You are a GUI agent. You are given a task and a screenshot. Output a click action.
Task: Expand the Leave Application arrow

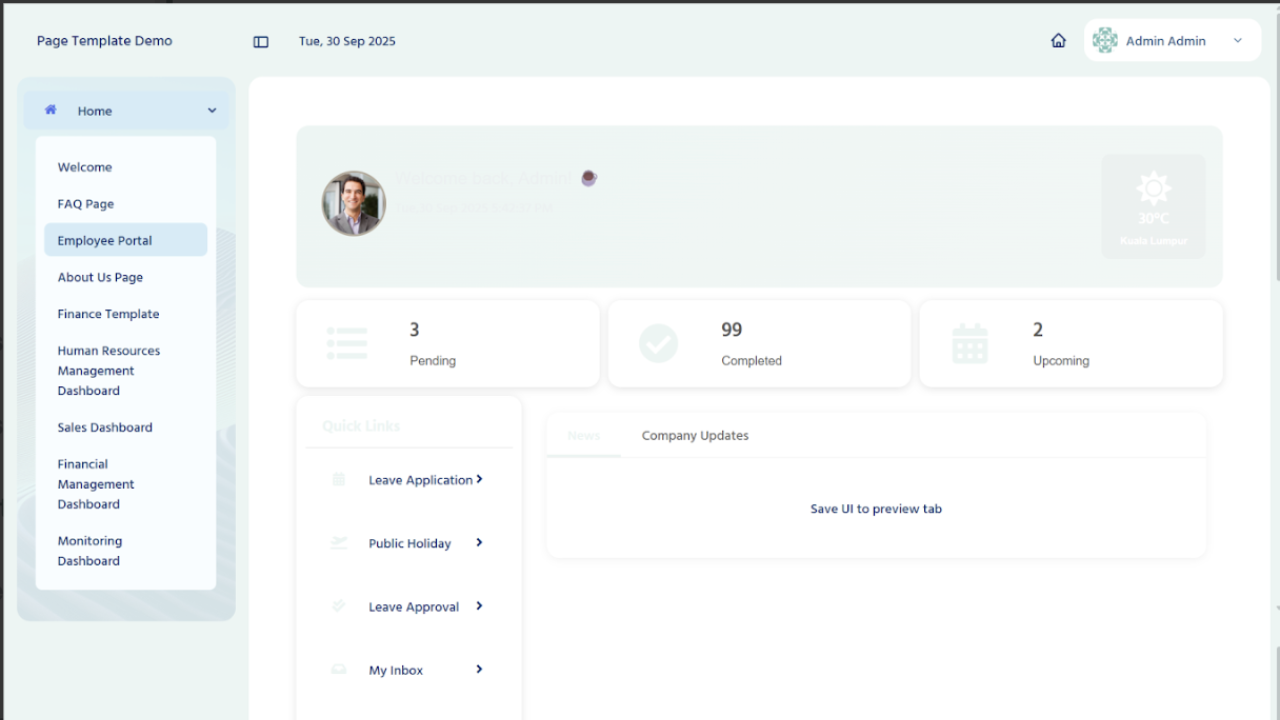point(479,480)
